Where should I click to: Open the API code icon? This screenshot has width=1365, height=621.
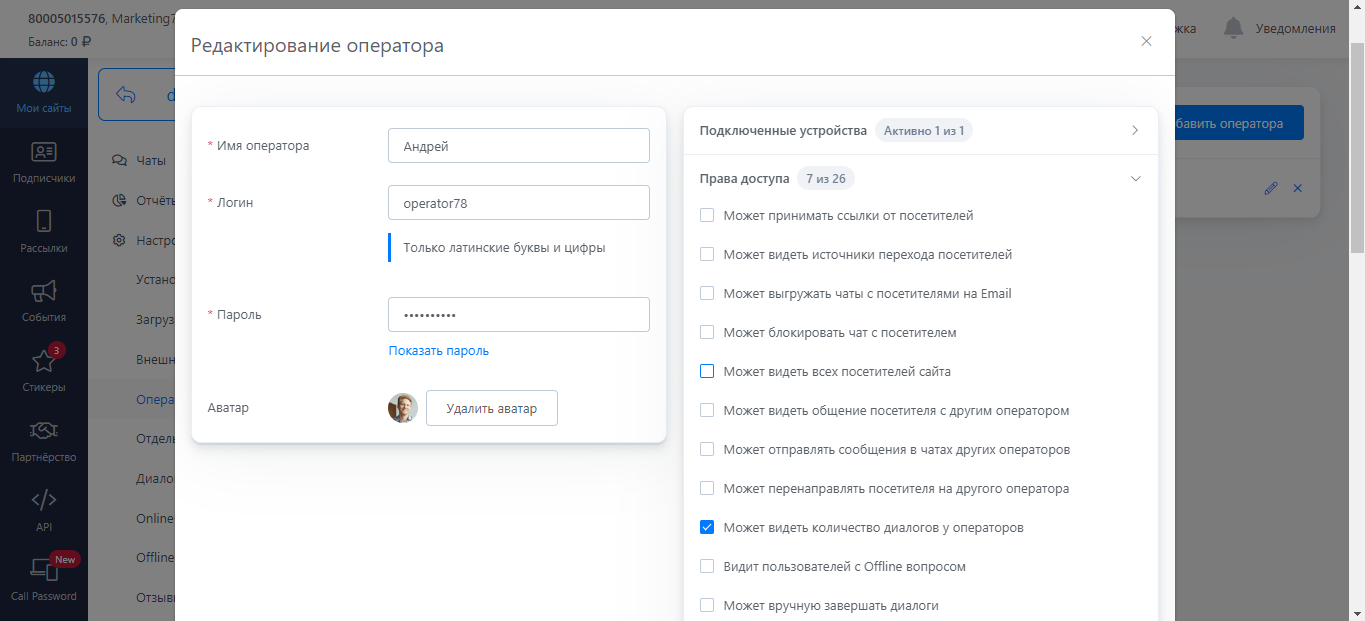pyautogui.click(x=43, y=500)
